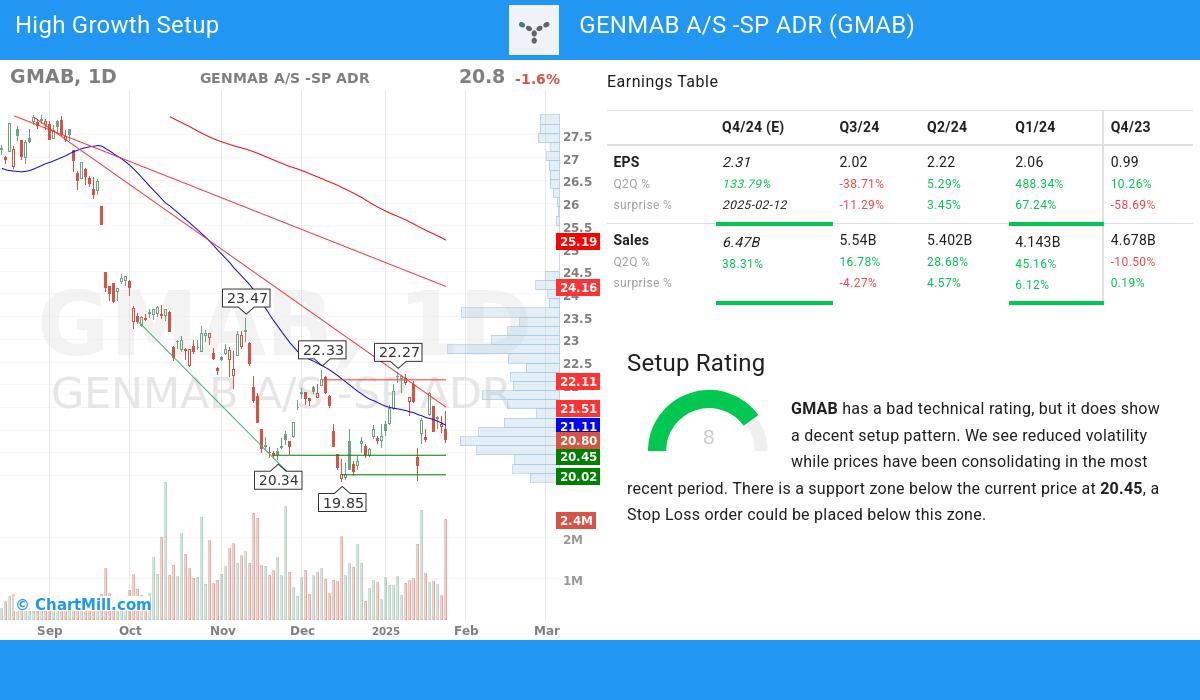Image resolution: width=1200 pixels, height=700 pixels.
Task: Select the 22.33 peak price label
Action: 323,350
